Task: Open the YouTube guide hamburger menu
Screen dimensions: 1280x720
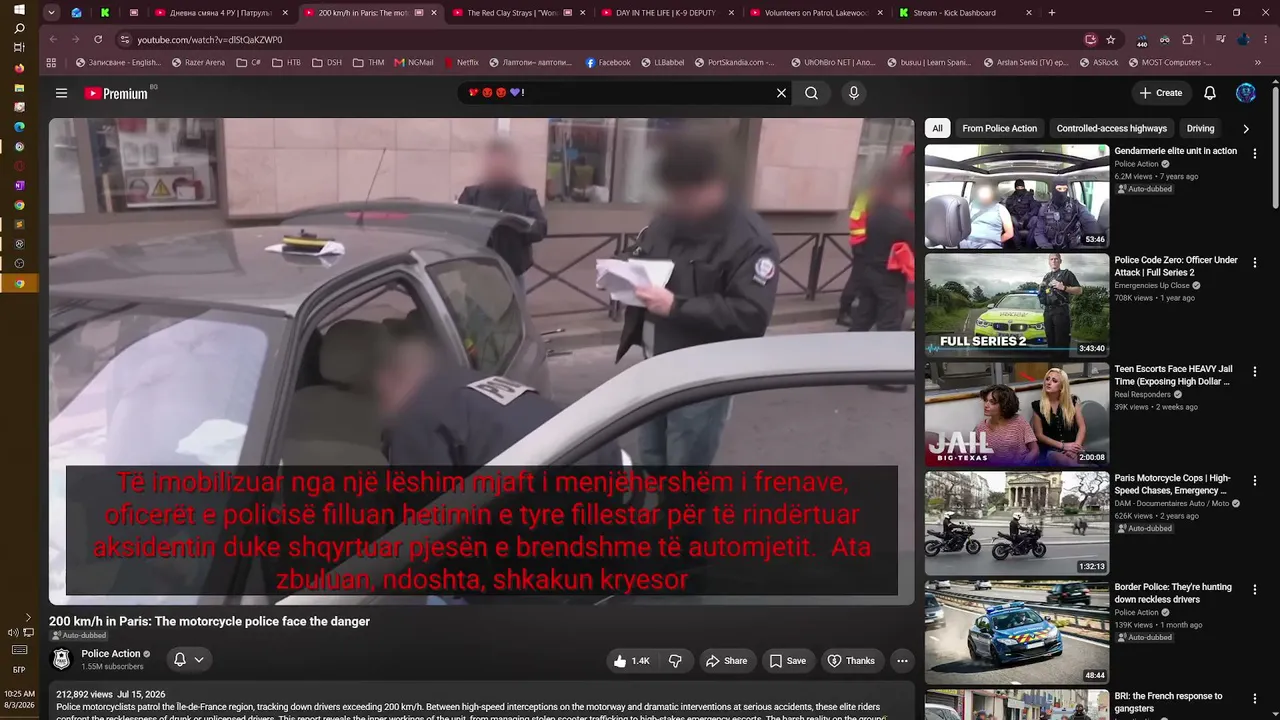Action: [x=61, y=93]
